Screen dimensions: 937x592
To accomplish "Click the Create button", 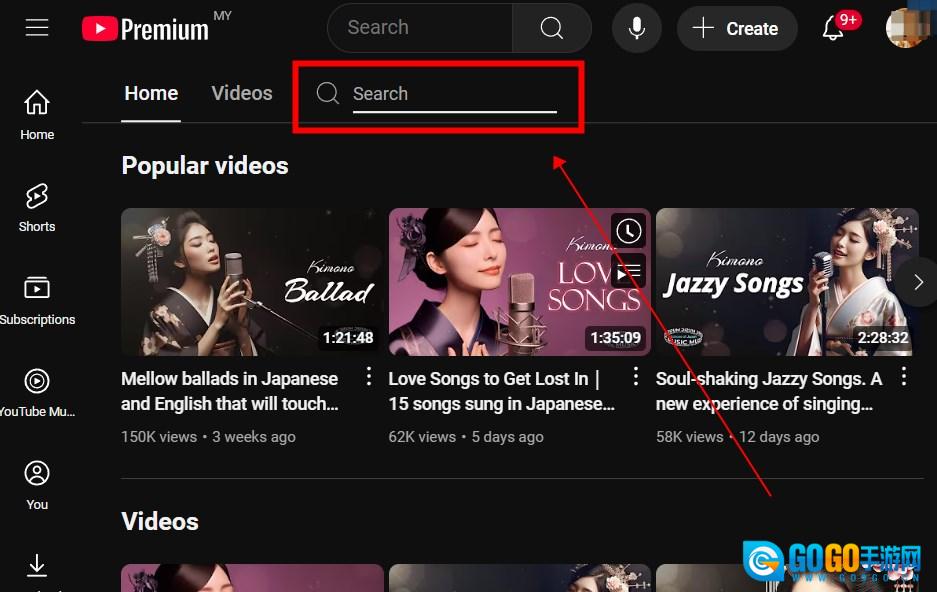I will pyautogui.click(x=737, y=28).
